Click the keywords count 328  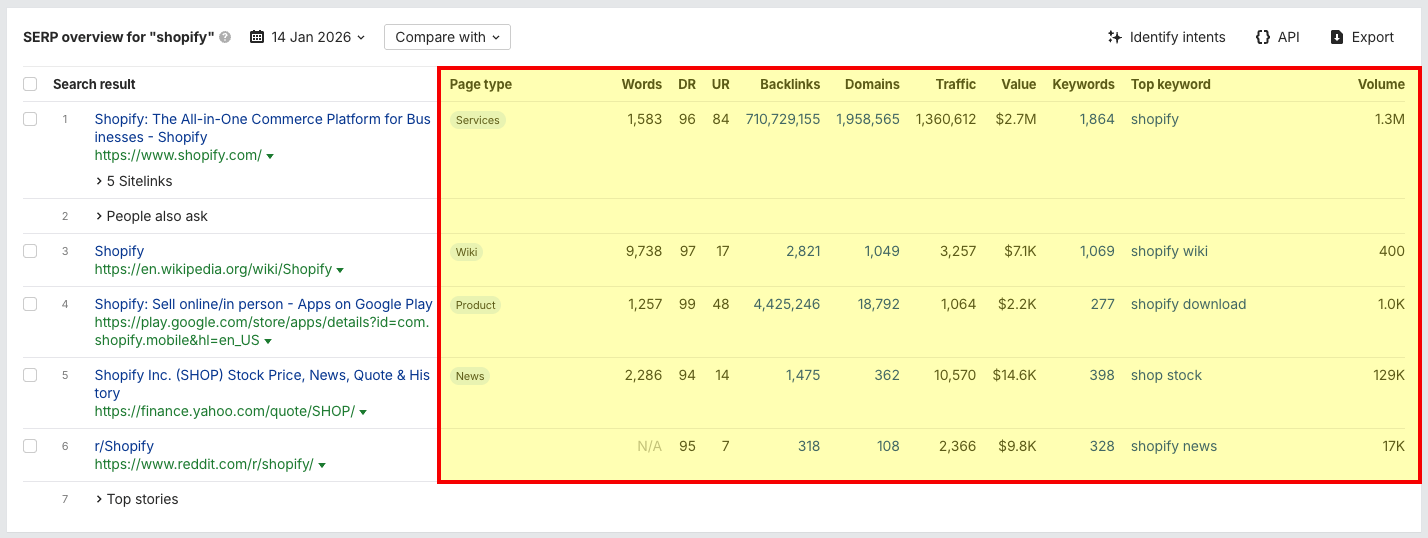tap(1102, 446)
